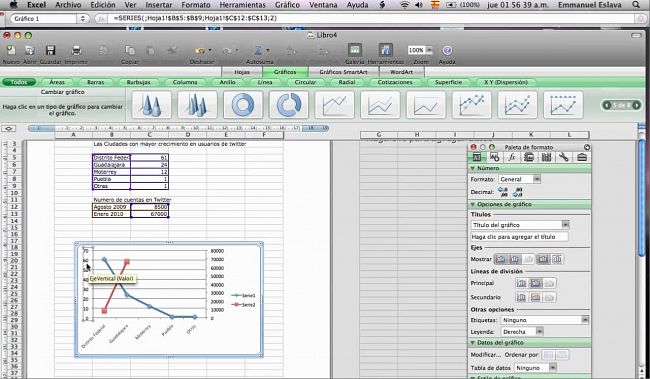
Task: Click the Imprimir printer icon
Action: point(76,51)
